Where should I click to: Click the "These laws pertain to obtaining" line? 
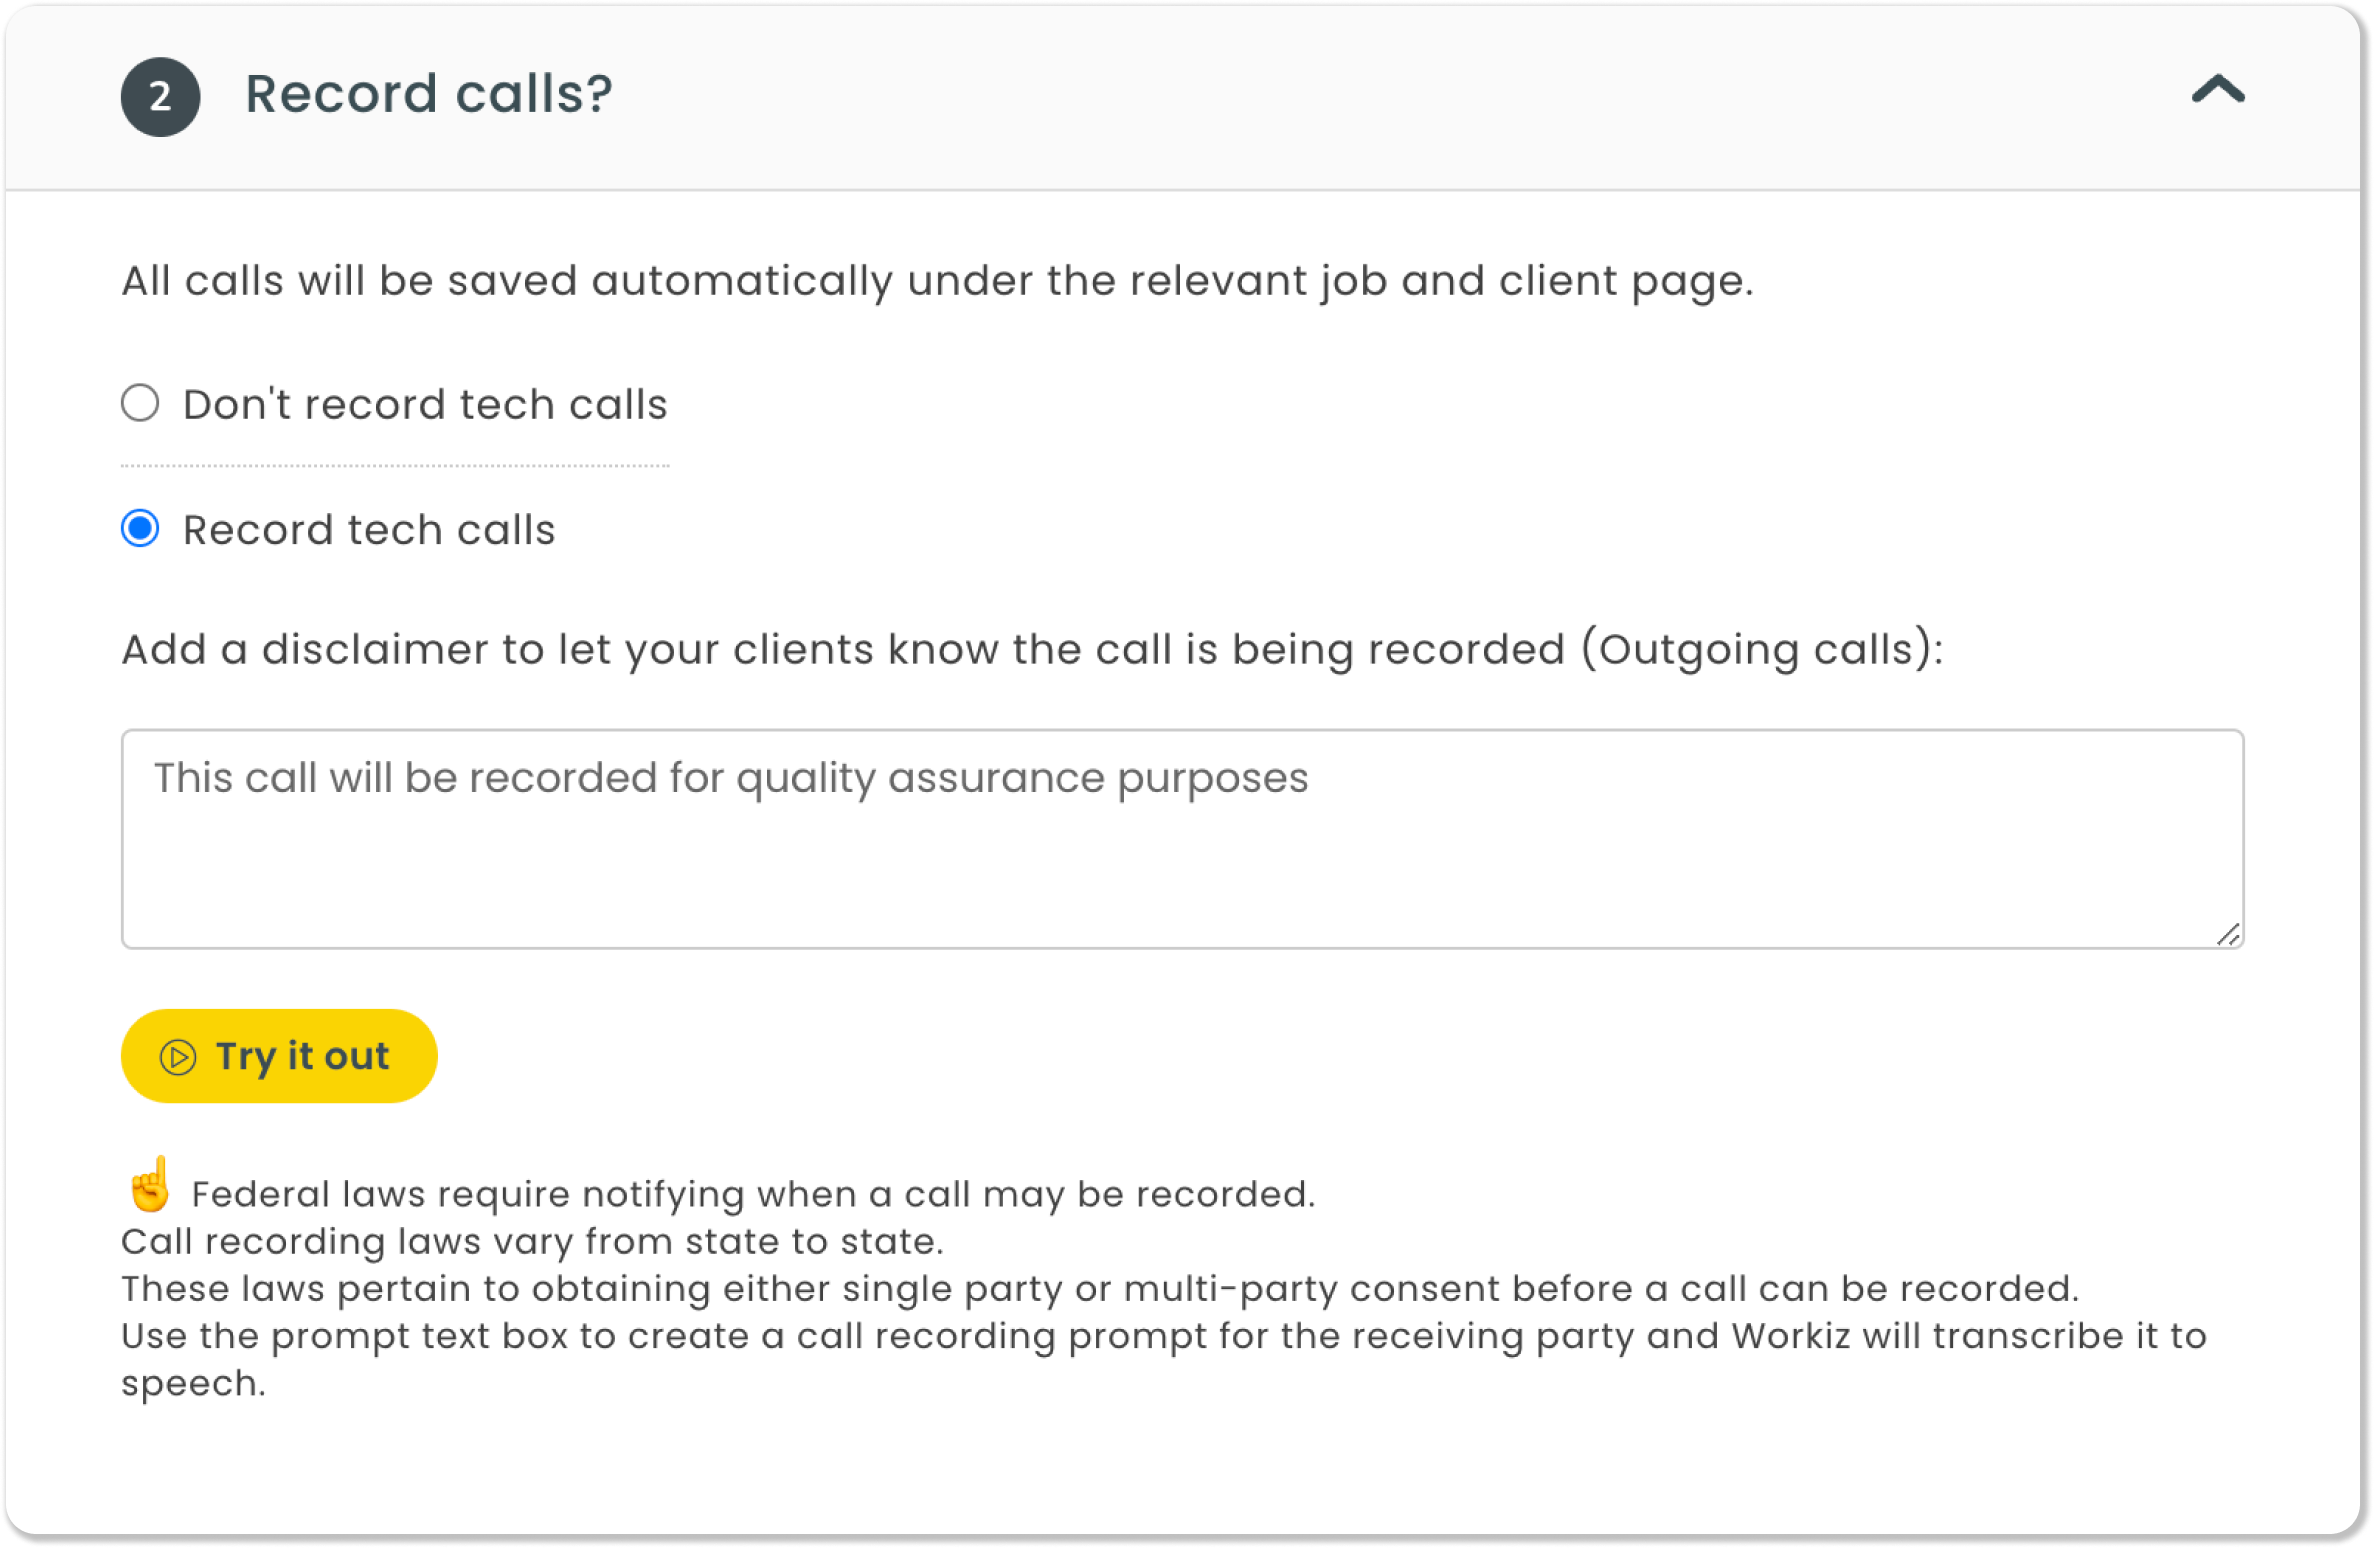[x=1099, y=1288]
